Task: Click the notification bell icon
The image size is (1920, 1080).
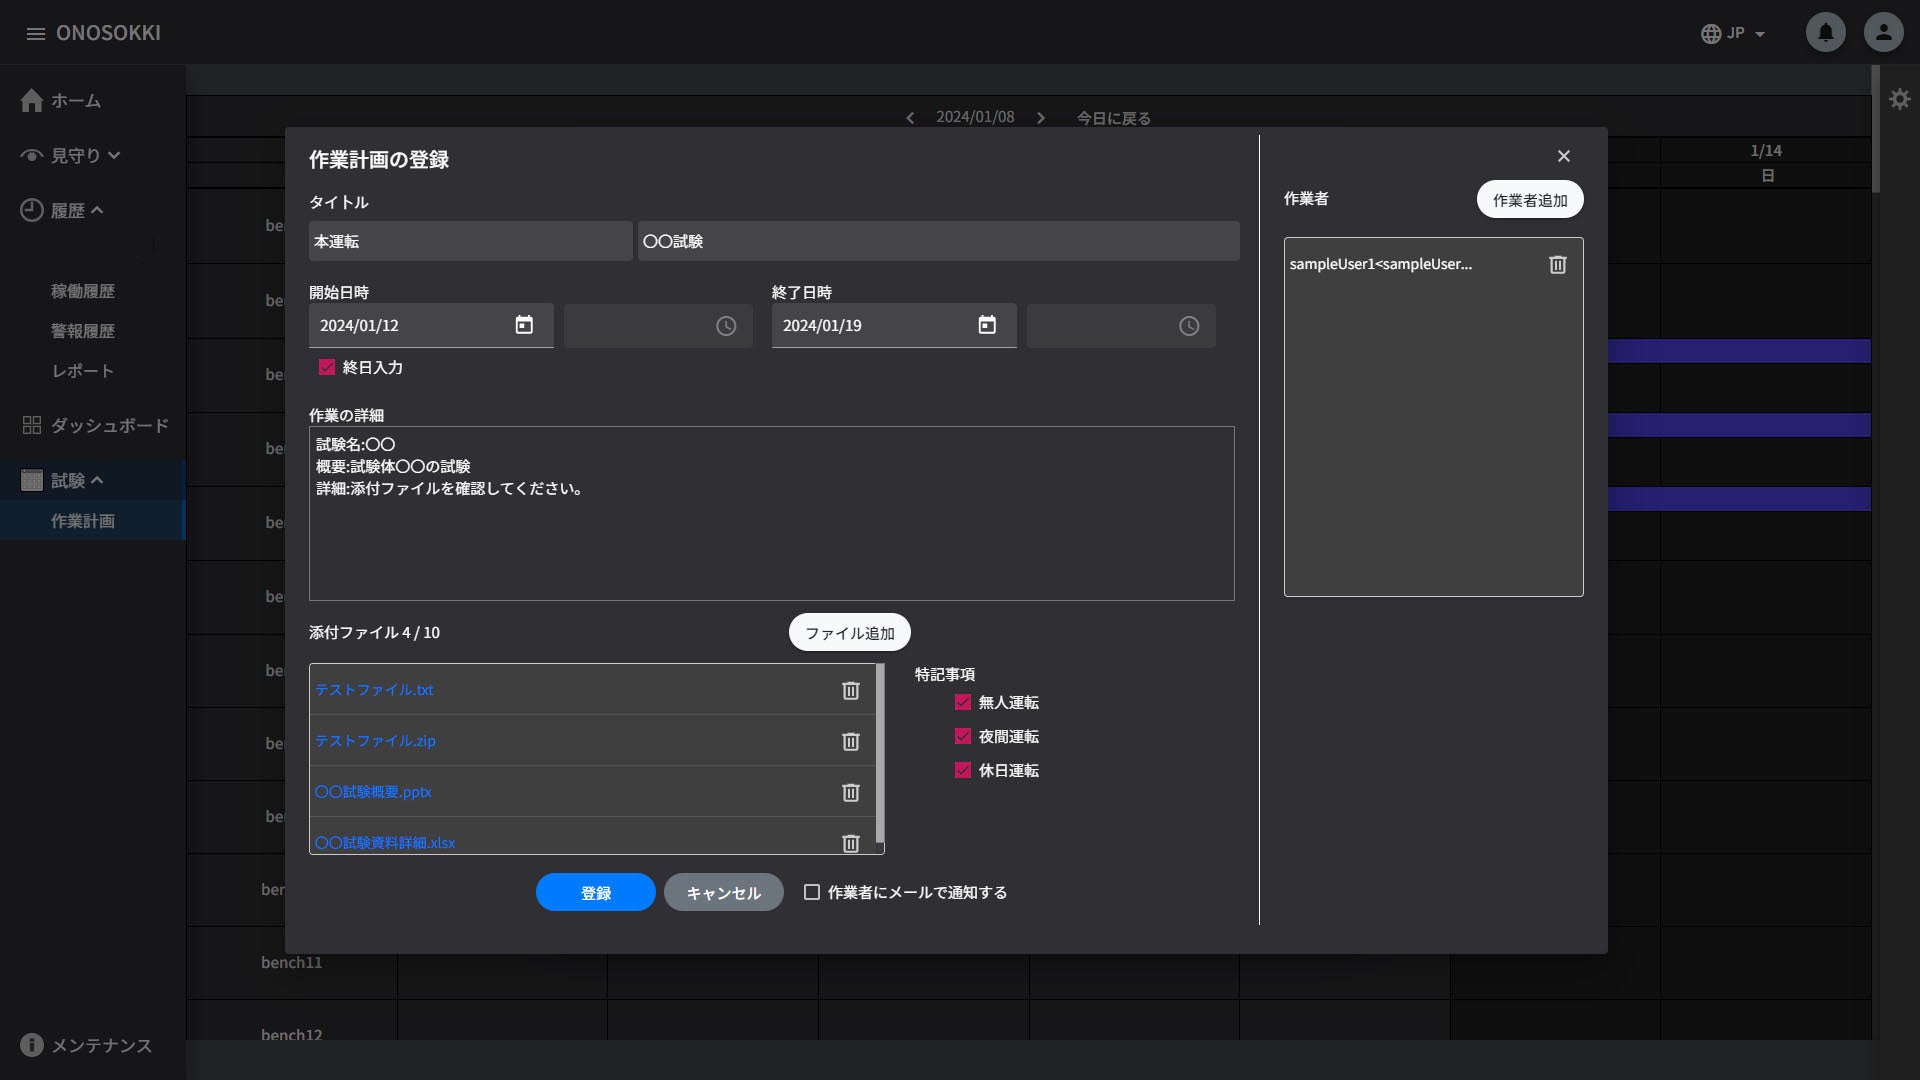Action: click(x=1825, y=32)
